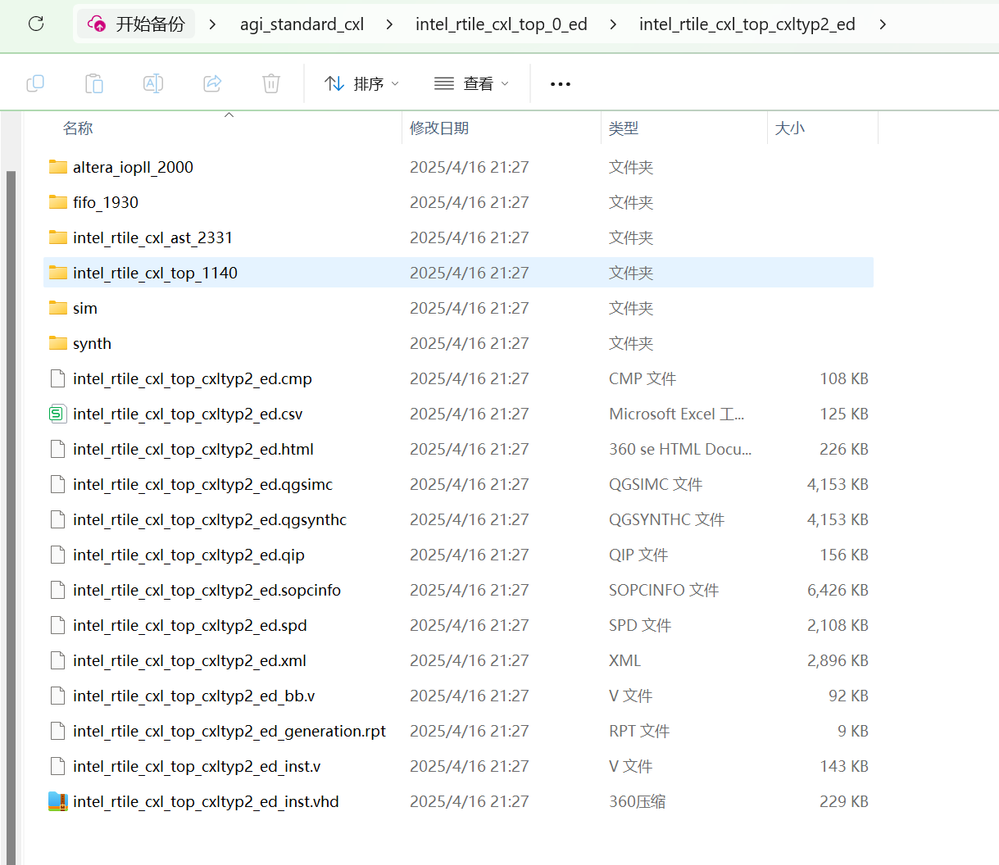Image resolution: width=999 pixels, height=865 pixels.
Task: Click the copy icon in toolbar
Action: pyautogui.click(x=35, y=83)
